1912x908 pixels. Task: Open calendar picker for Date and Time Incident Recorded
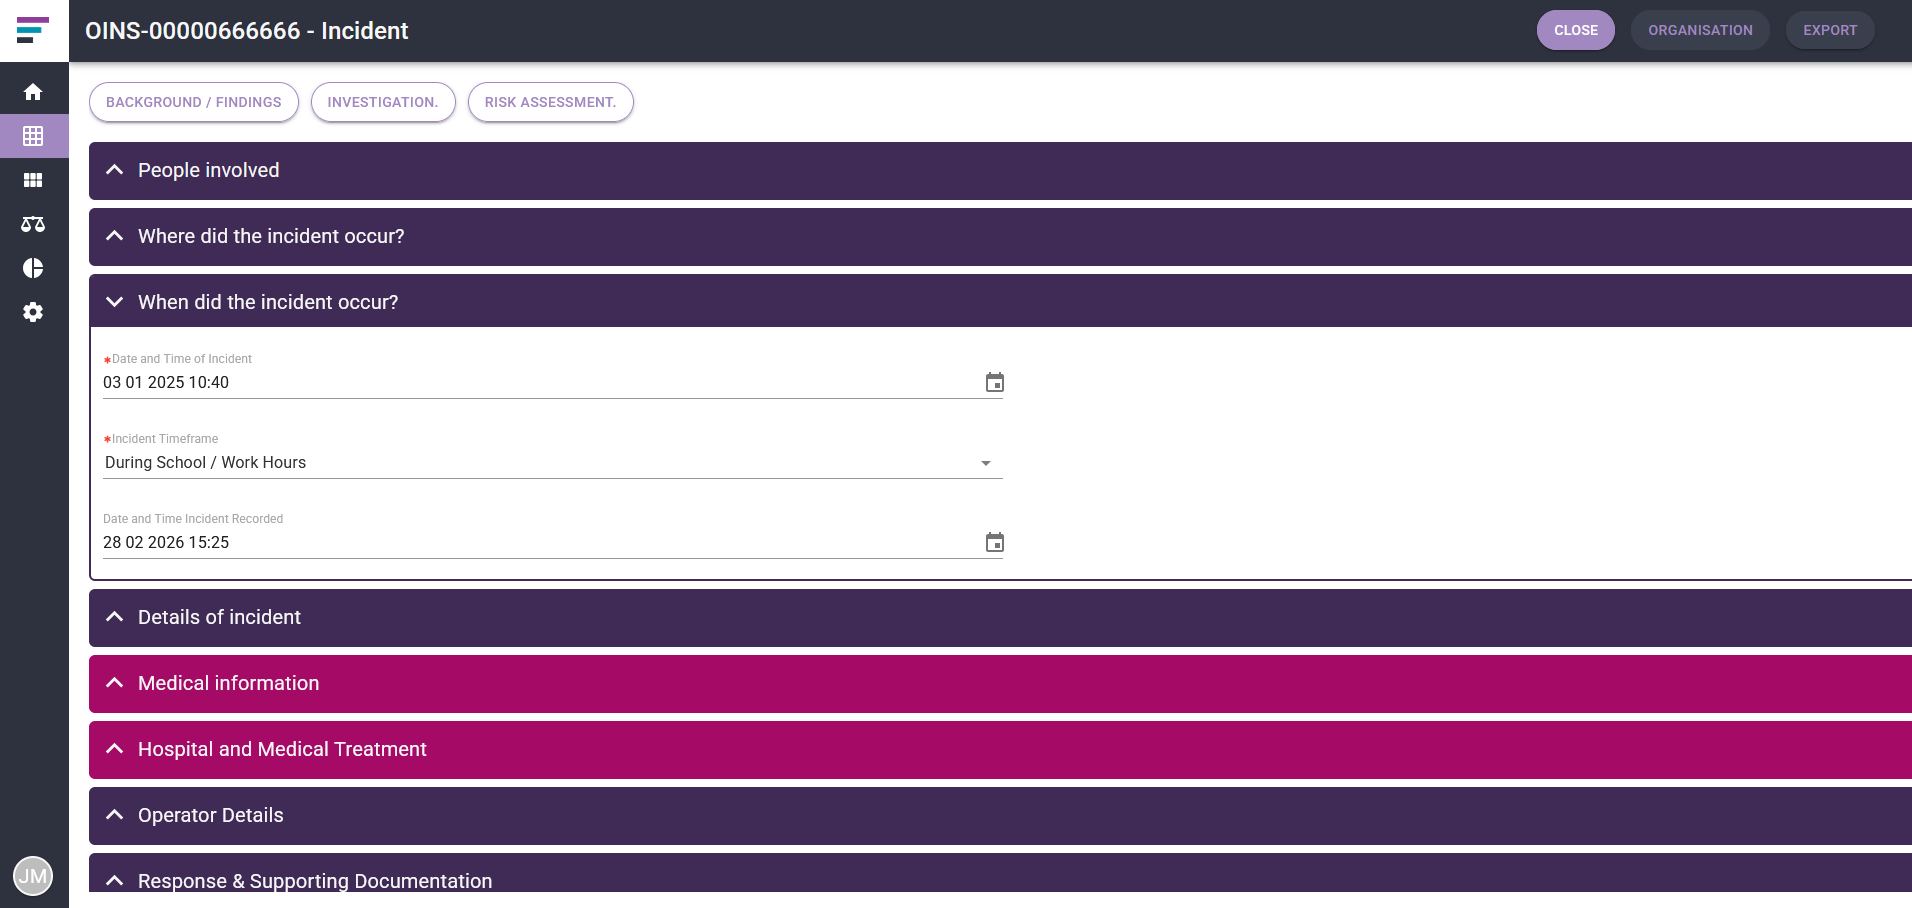[994, 542]
